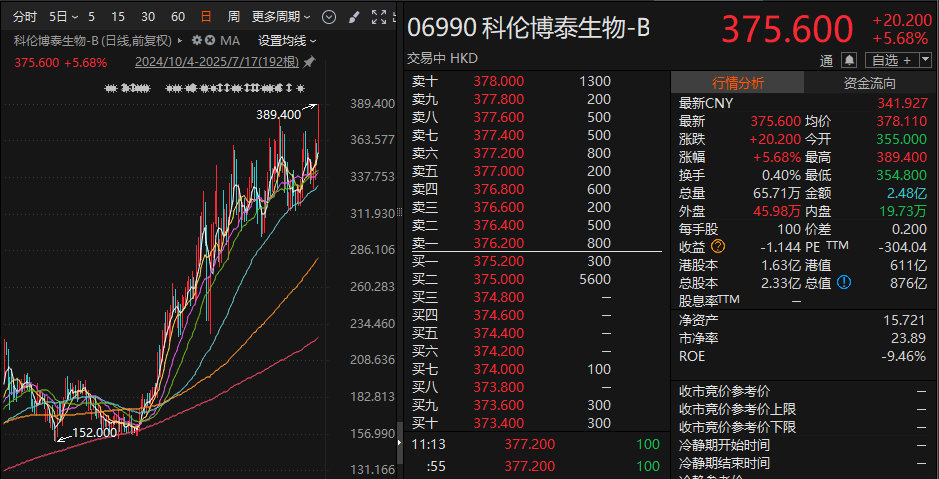Click the fullscreen expand arrows icon
Image resolution: width=939 pixels, height=479 pixels.
(378, 17)
